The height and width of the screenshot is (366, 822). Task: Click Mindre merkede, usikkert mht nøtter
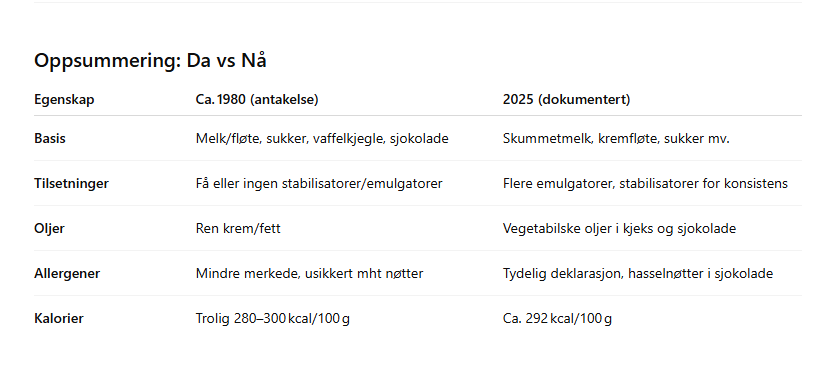click(x=309, y=274)
